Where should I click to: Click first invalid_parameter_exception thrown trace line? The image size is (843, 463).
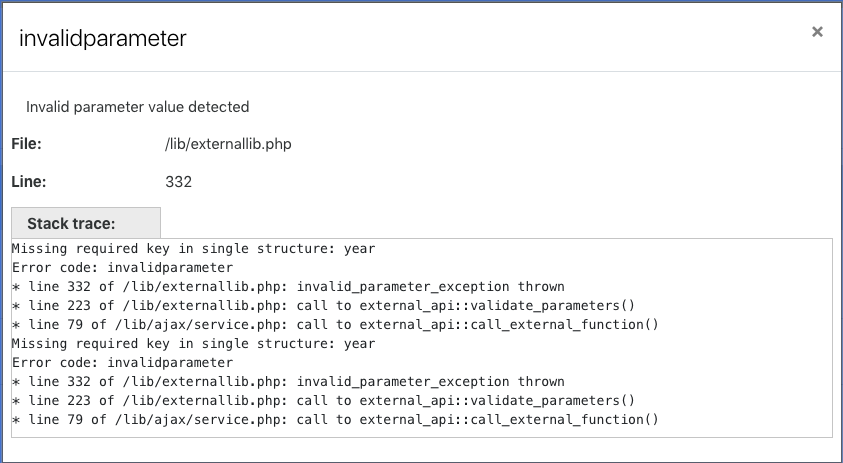(288, 287)
